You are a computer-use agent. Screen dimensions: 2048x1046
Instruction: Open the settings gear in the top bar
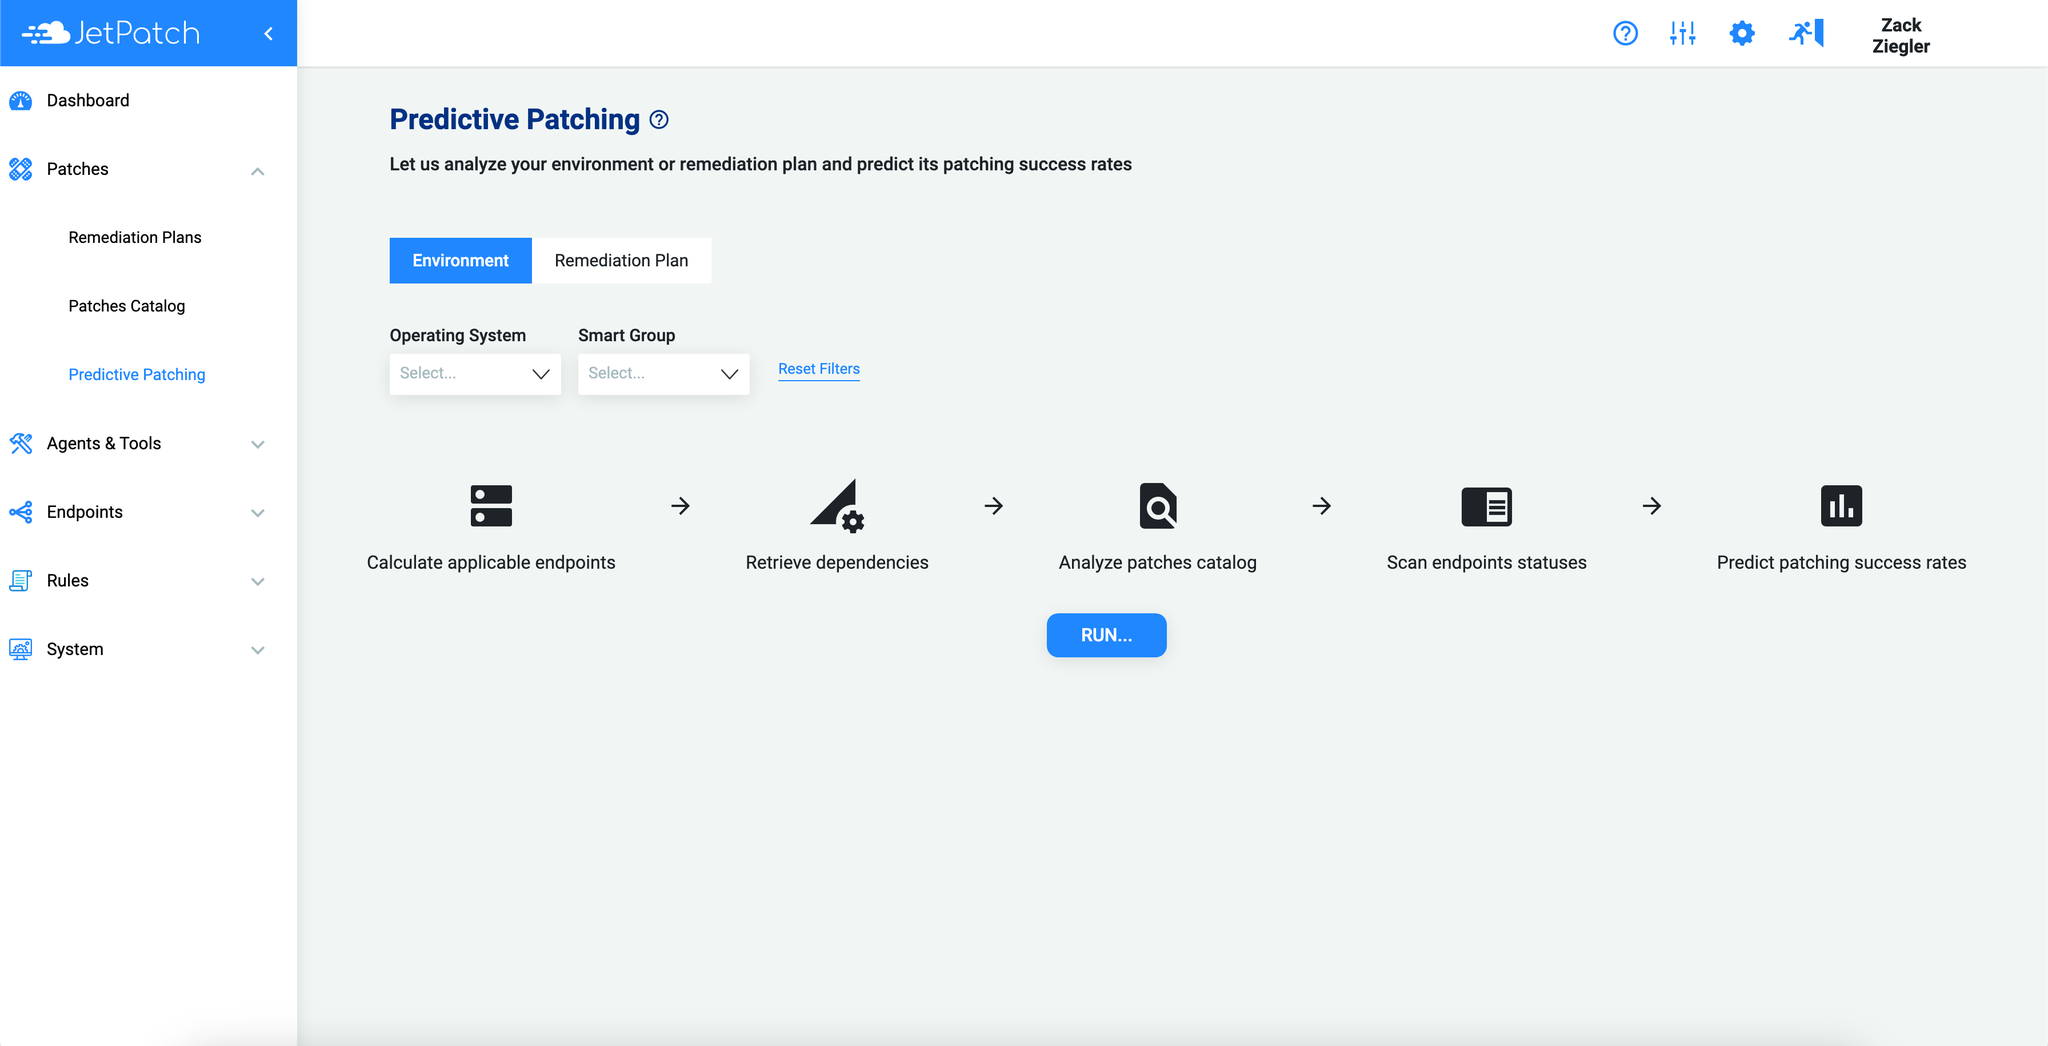[x=1742, y=33]
